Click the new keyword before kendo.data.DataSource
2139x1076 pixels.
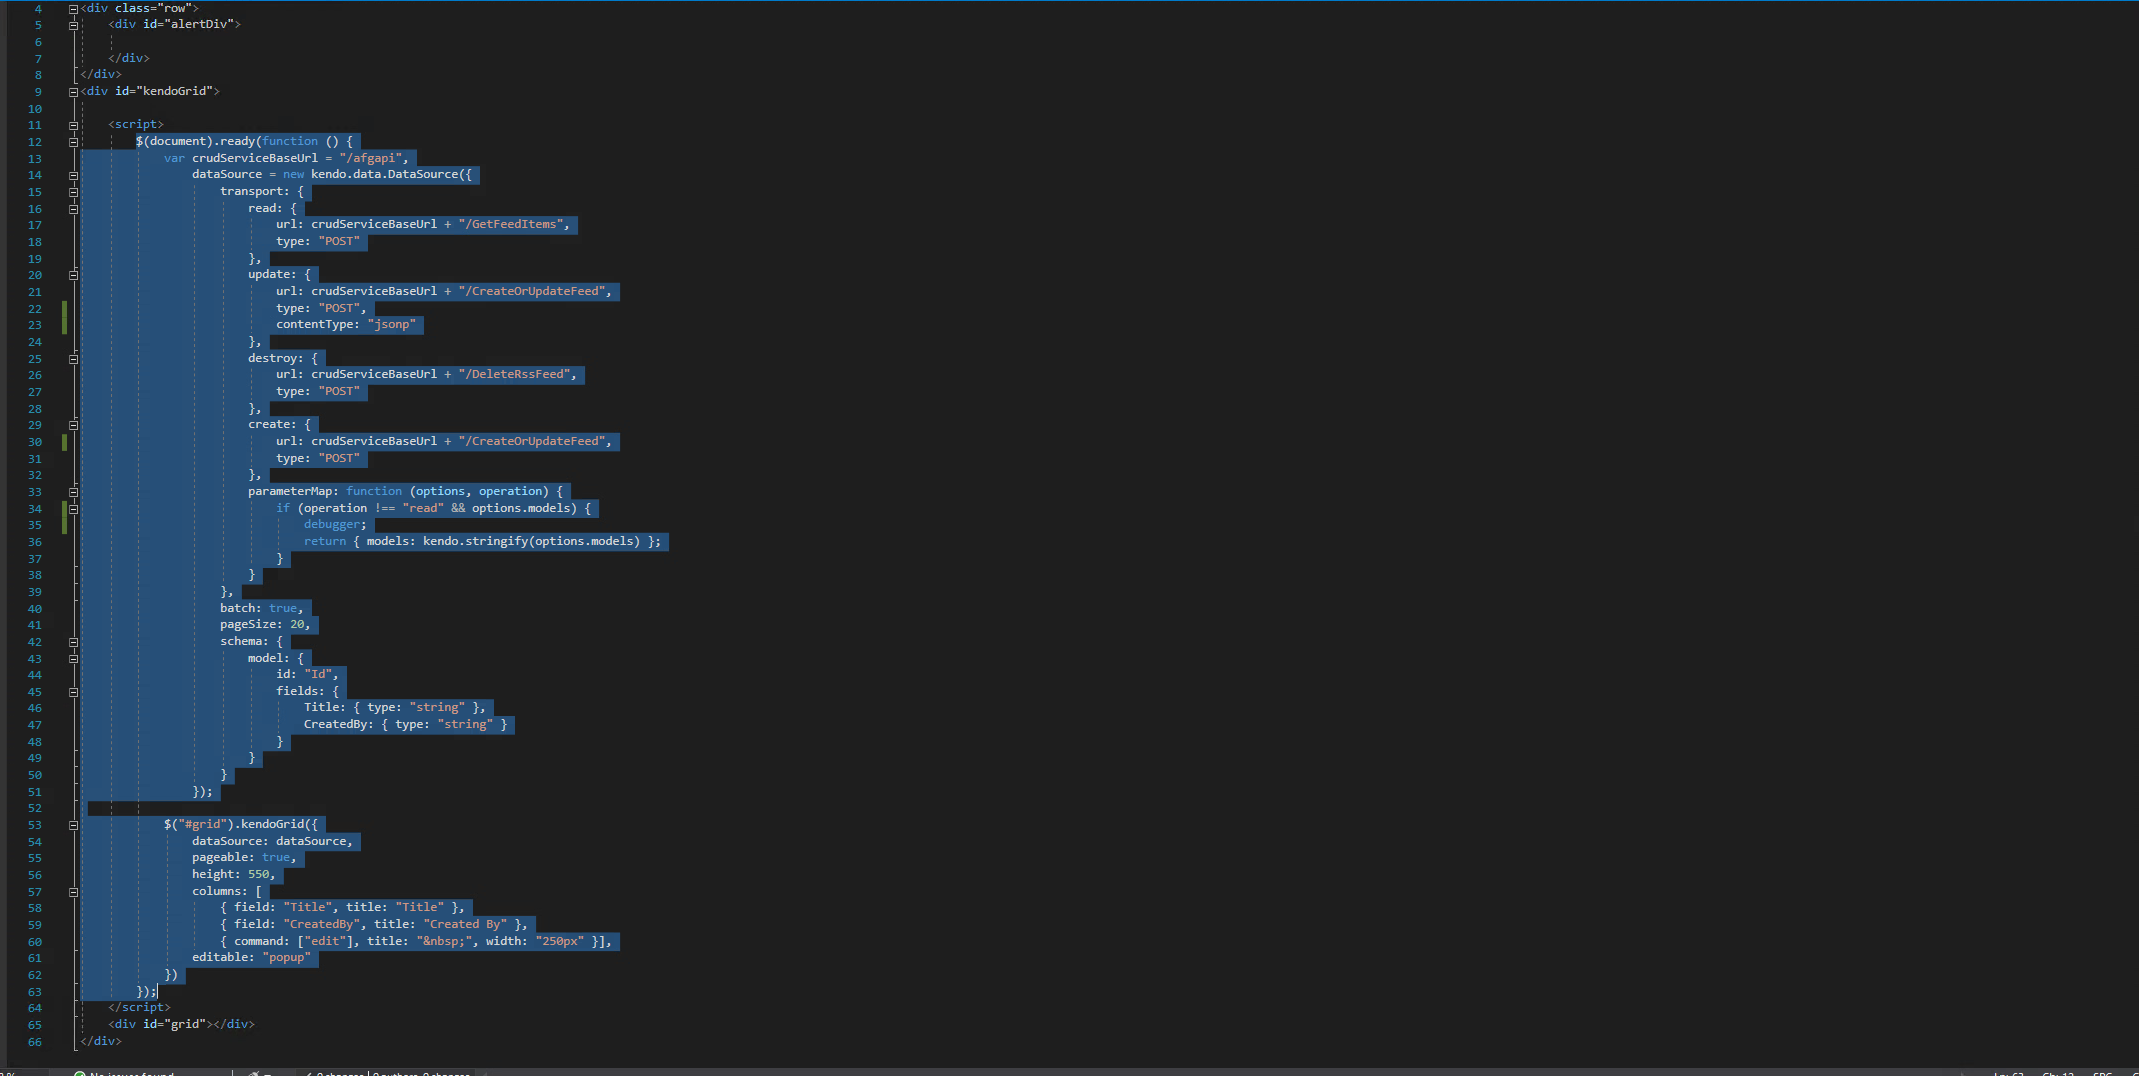(x=293, y=174)
